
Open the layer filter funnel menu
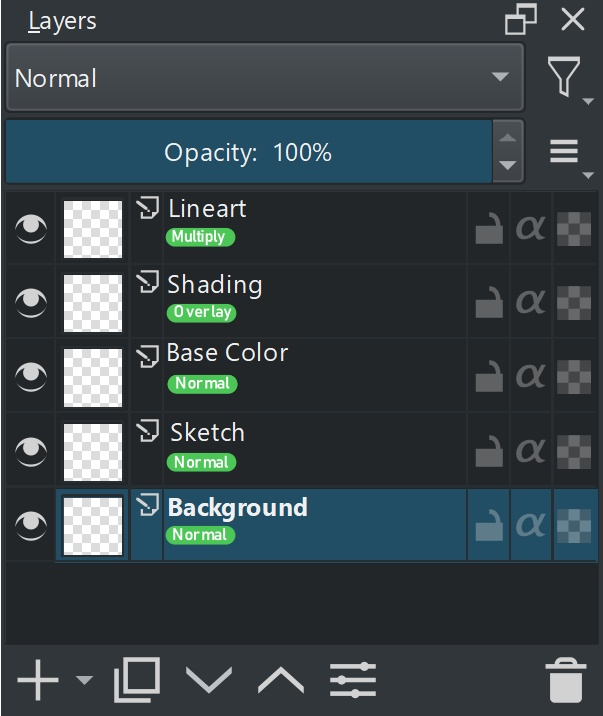click(x=568, y=77)
